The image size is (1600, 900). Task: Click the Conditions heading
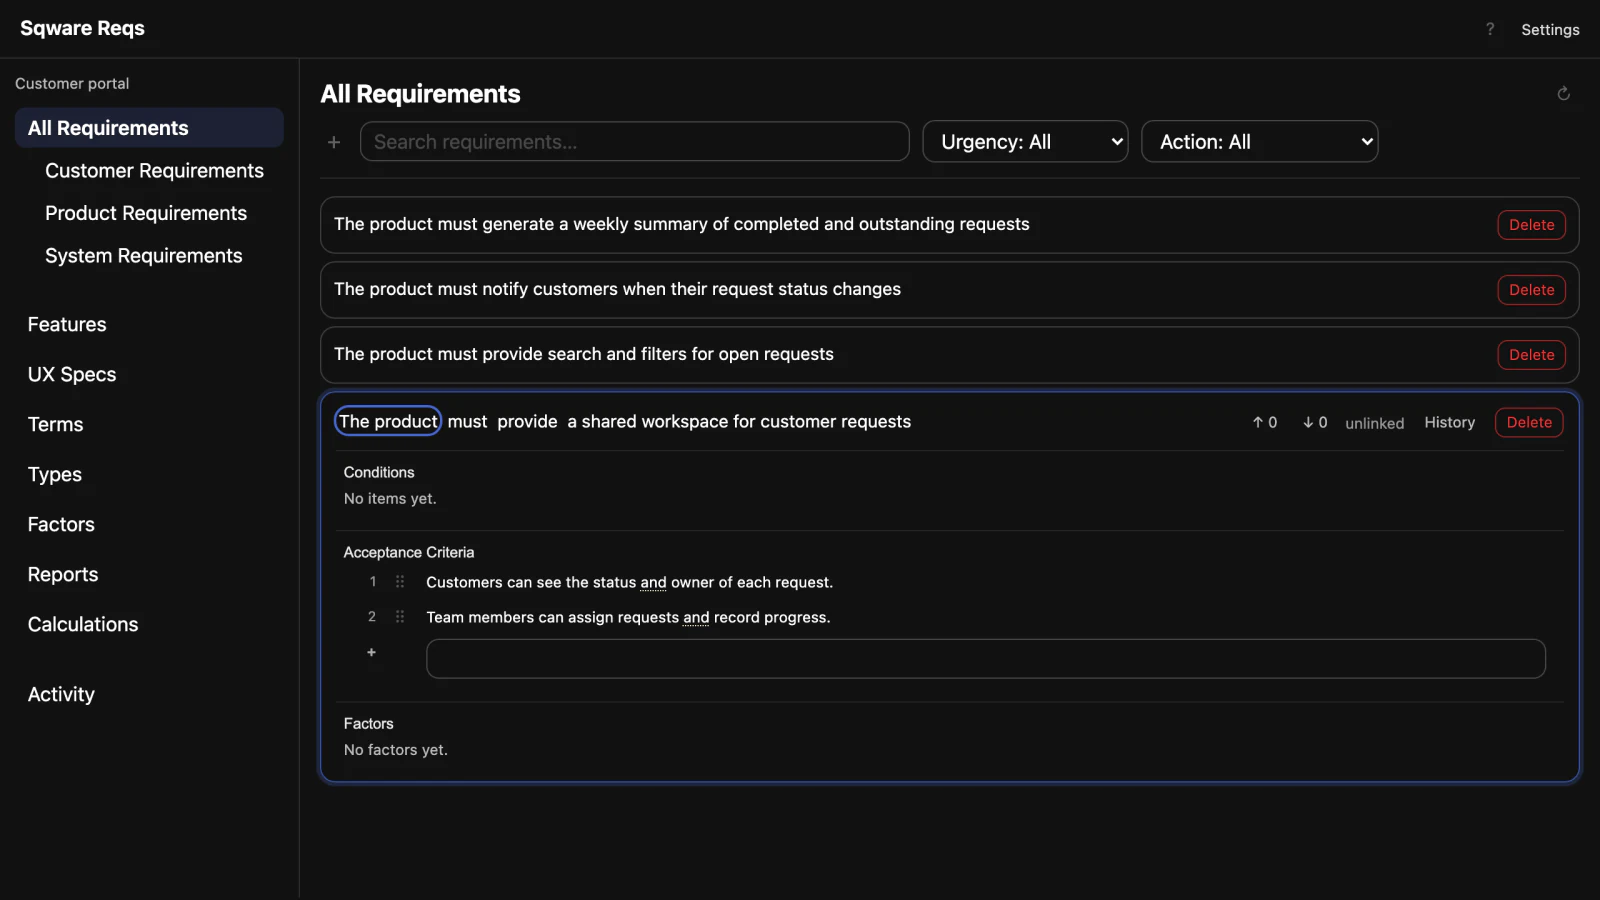(x=379, y=472)
